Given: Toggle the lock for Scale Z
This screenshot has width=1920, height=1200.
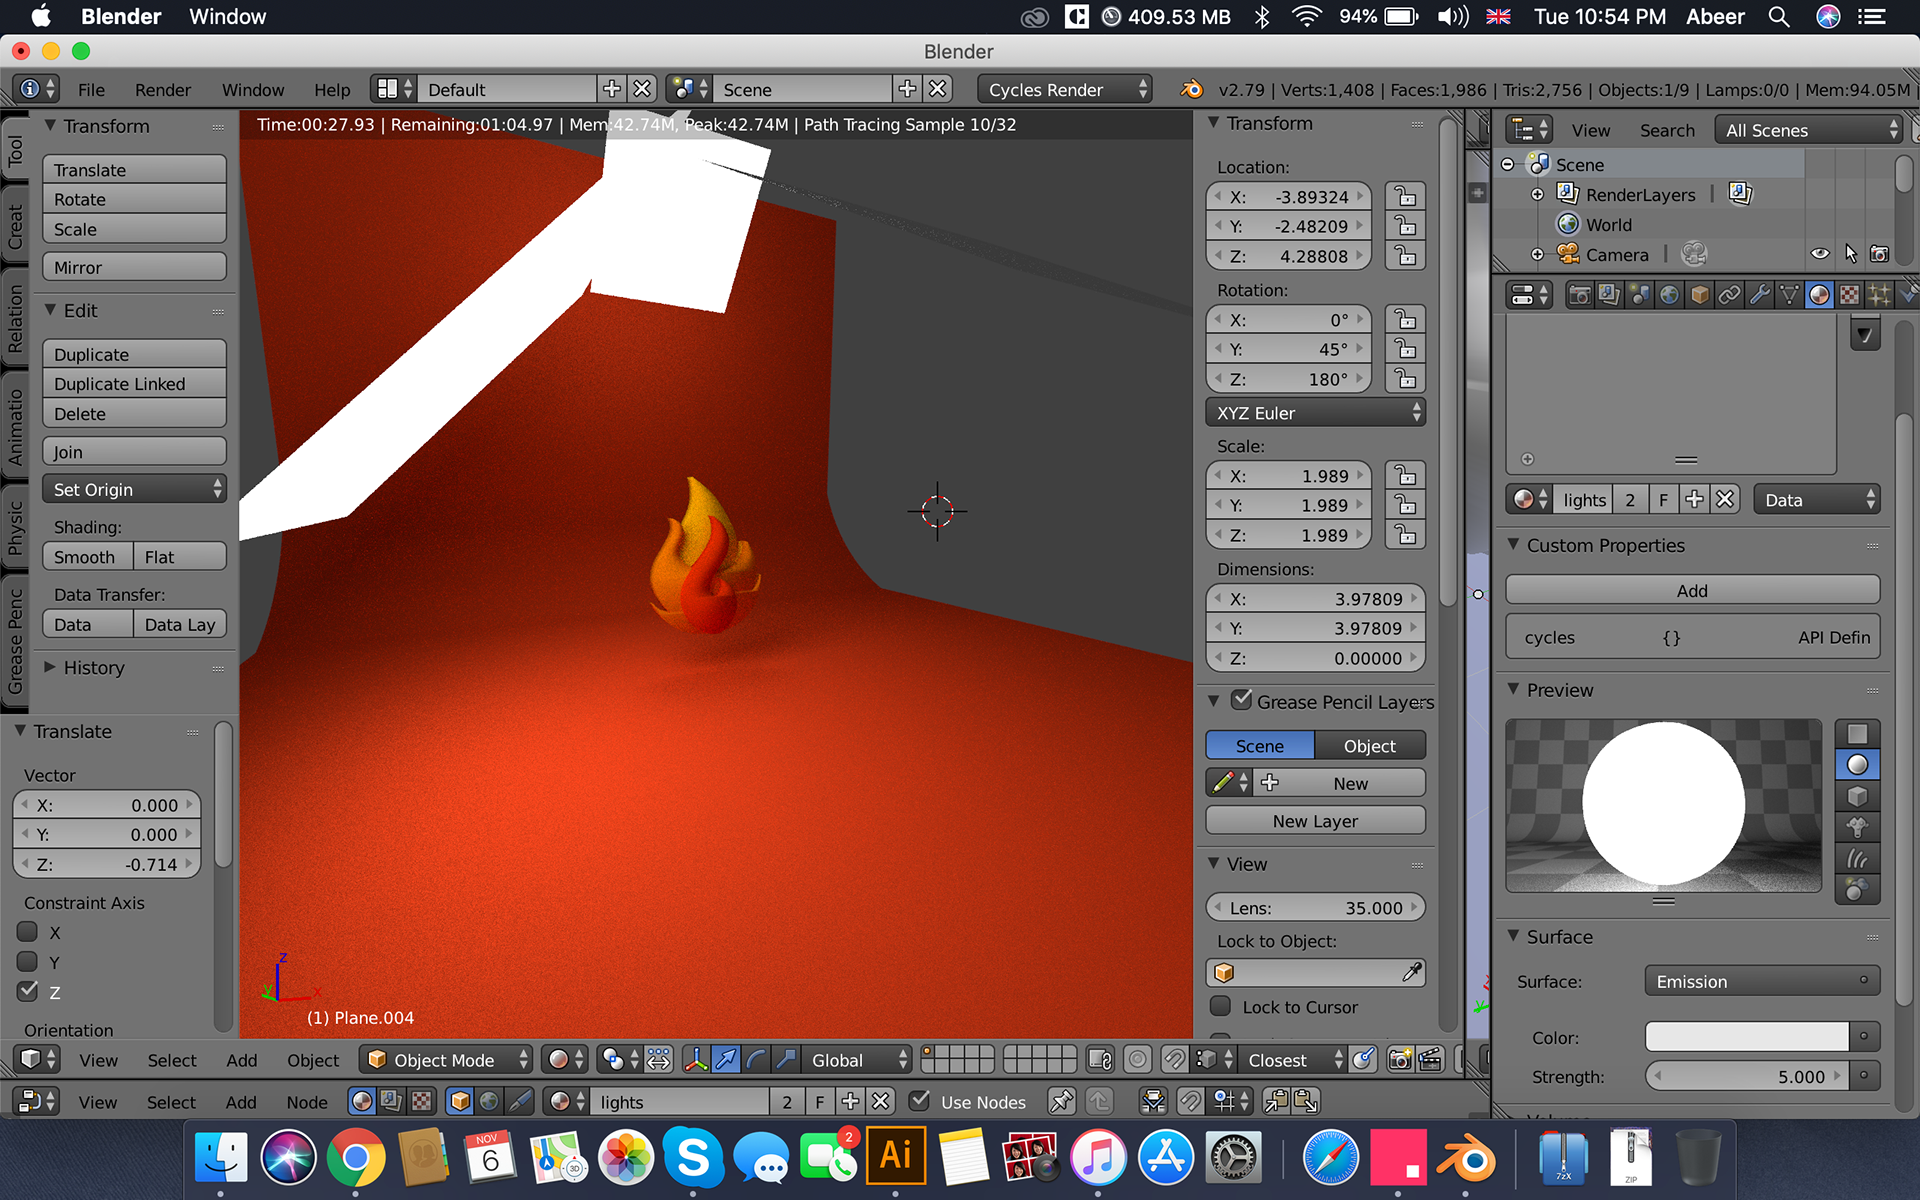Looking at the screenshot, I should tap(1405, 535).
